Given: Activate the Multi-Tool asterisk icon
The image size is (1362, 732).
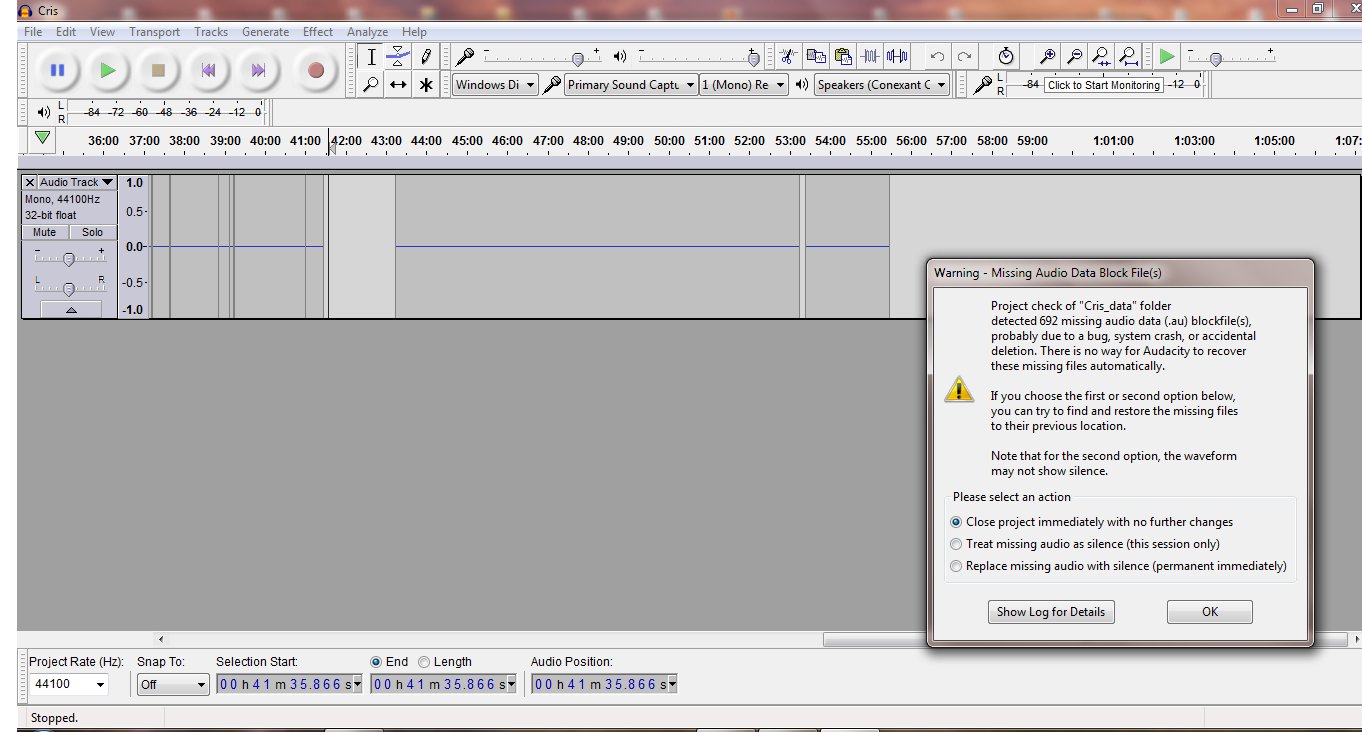Looking at the screenshot, I should point(426,85).
